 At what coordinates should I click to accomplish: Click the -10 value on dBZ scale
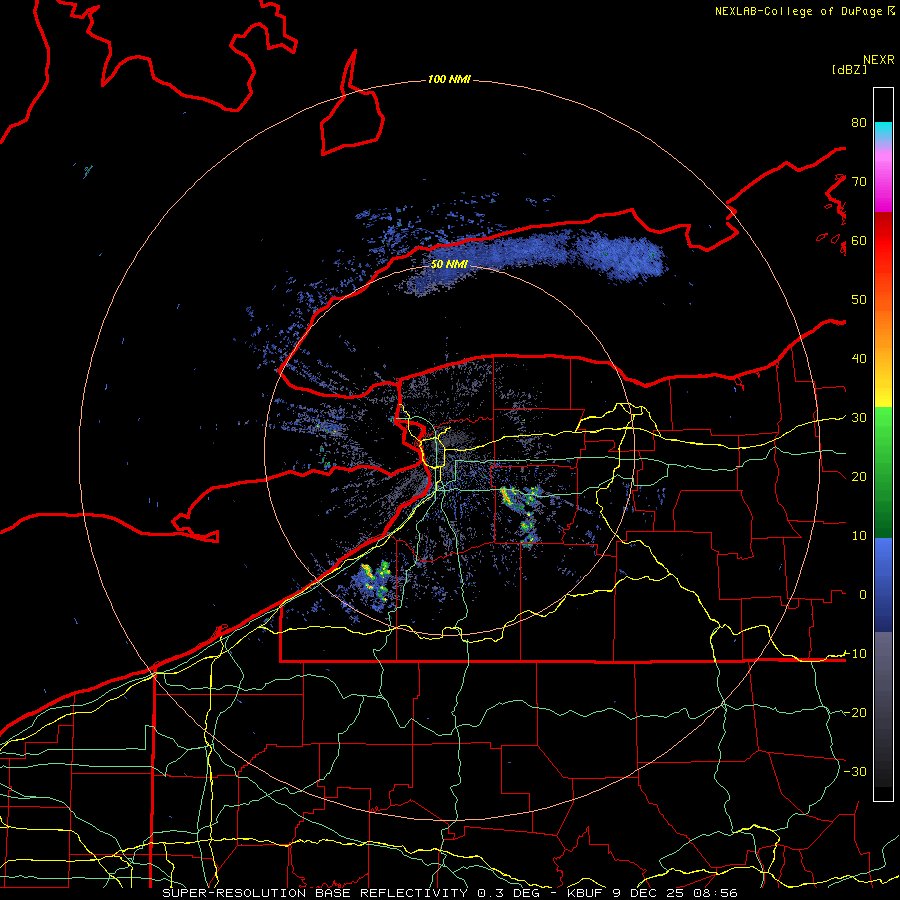855,654
